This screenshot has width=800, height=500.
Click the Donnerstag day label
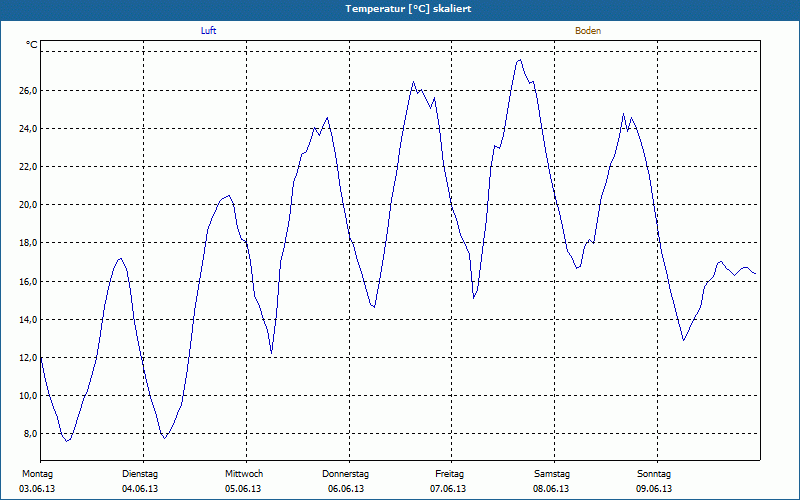point(345,474)
